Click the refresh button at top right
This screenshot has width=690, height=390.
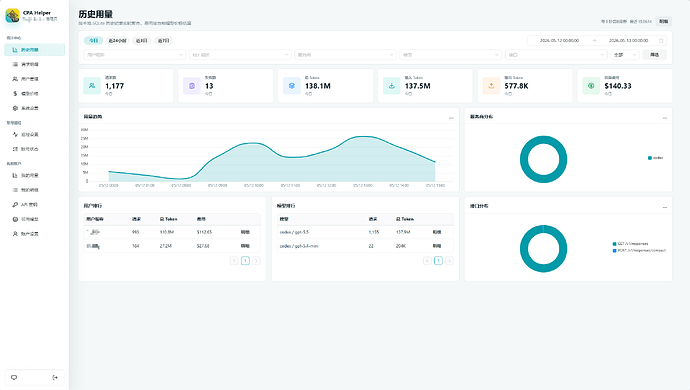click(x=664, y=21)
